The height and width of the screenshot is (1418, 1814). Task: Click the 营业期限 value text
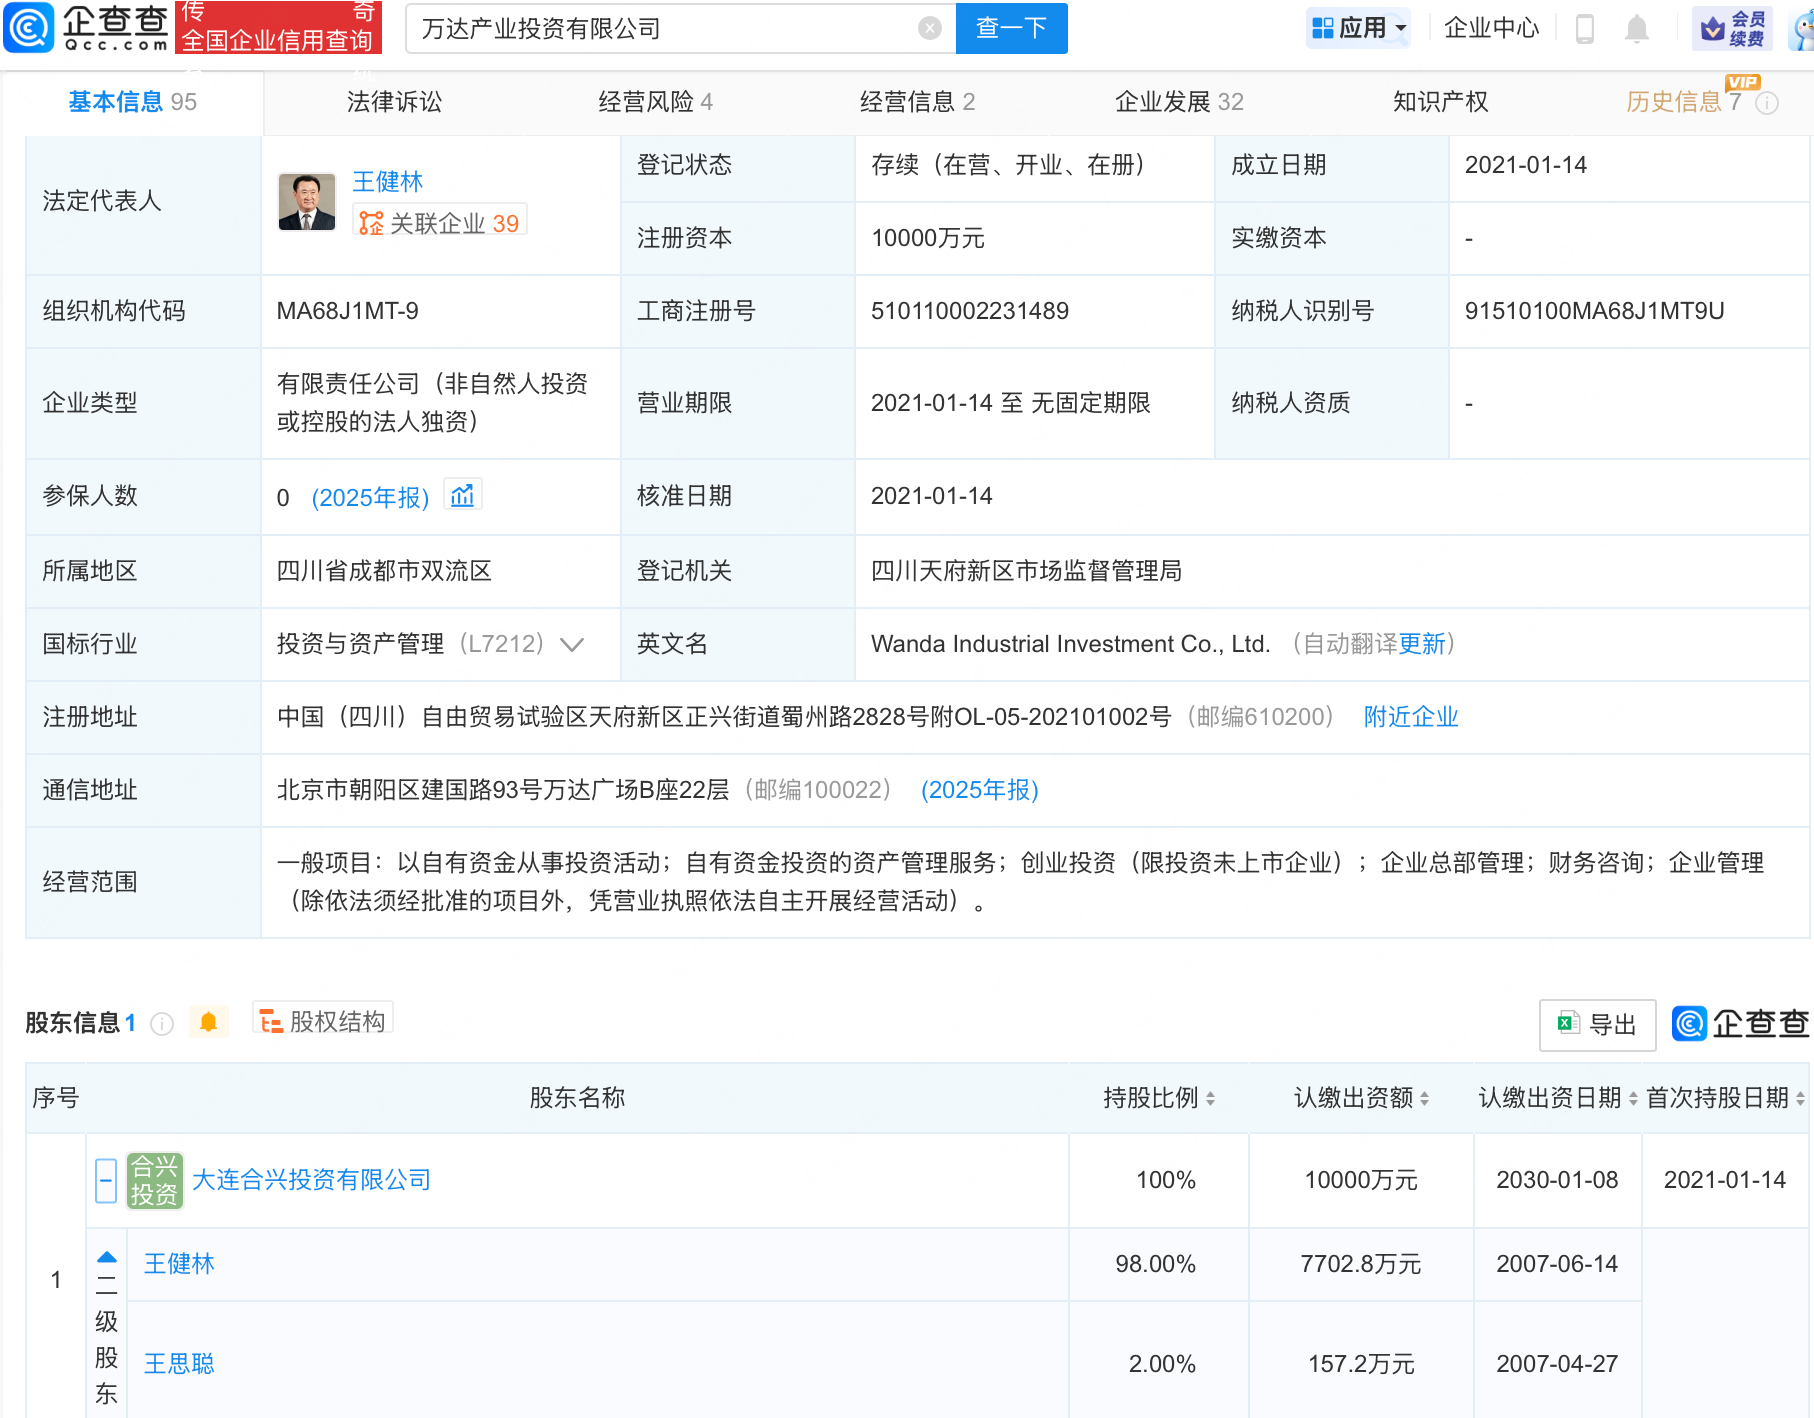(x=1010, y=403)
